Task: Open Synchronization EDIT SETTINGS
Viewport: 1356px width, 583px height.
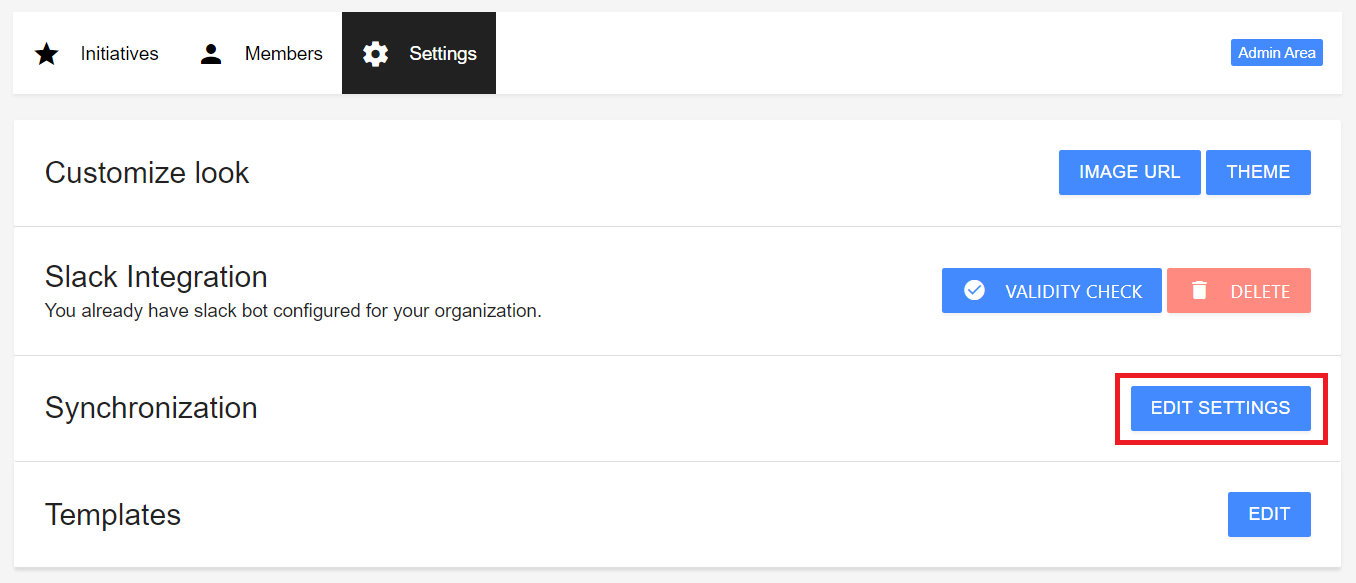Action: [1221, 408]
